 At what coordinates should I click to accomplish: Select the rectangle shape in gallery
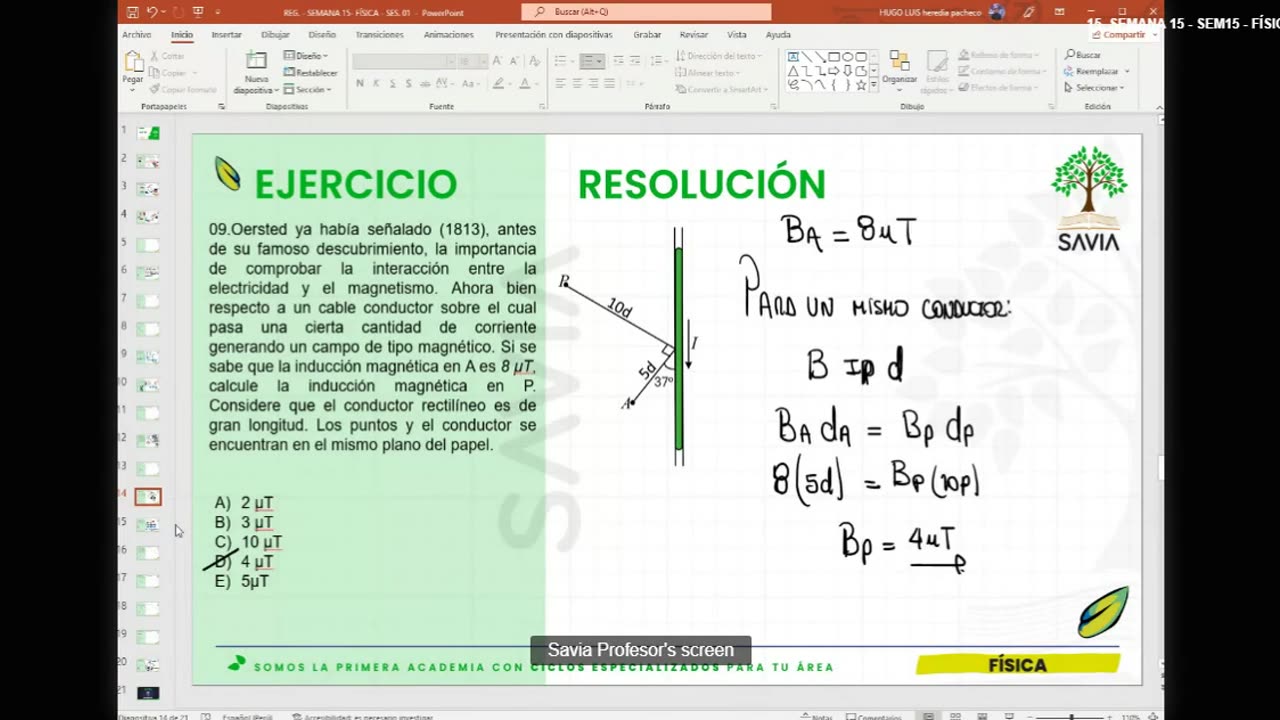click(x=834, y=57)
